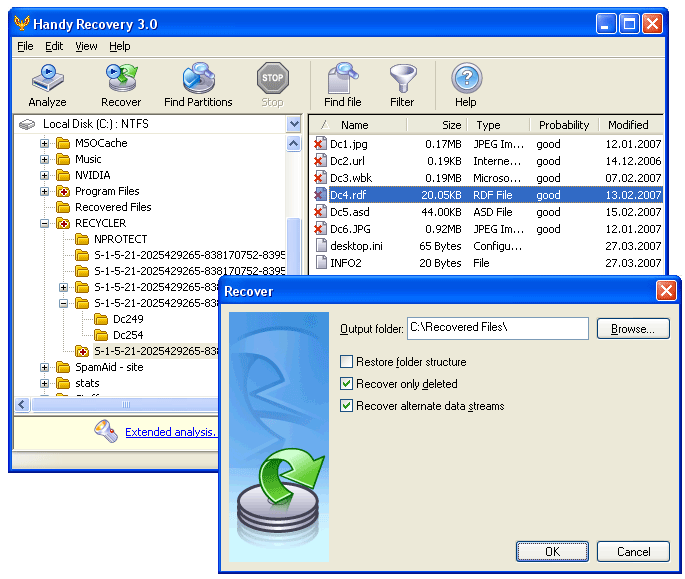Click the NPROTECT folder icon

(x=82, y=239)
